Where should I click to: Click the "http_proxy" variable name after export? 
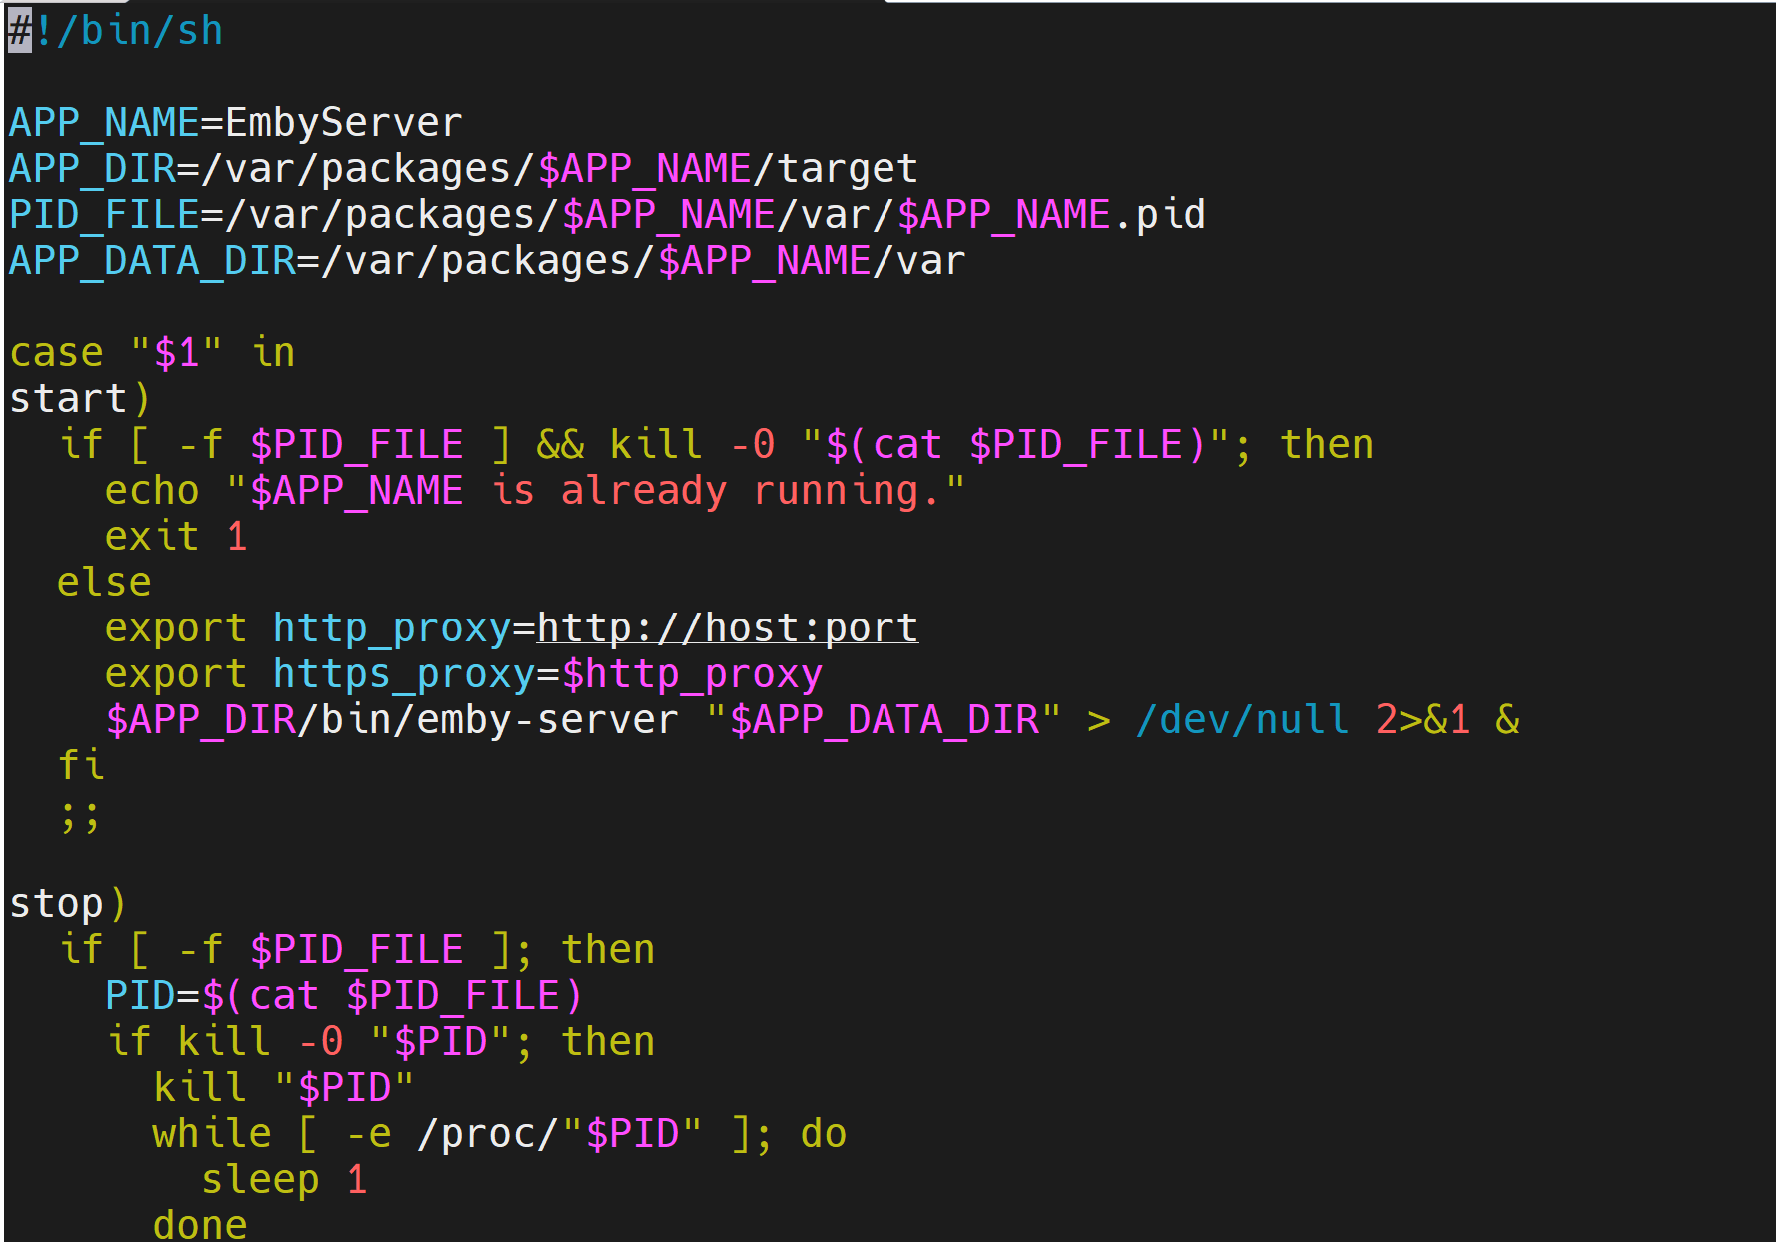[392, 629]
